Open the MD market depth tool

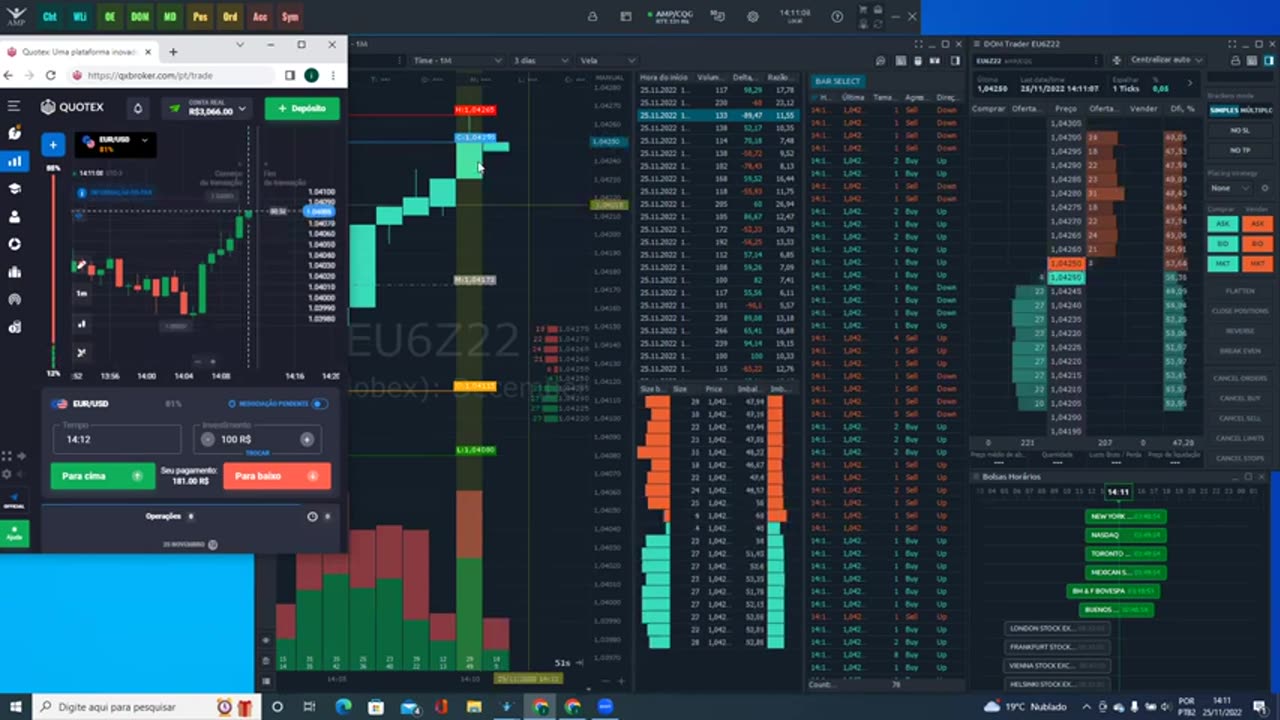[x=170, y=16]
